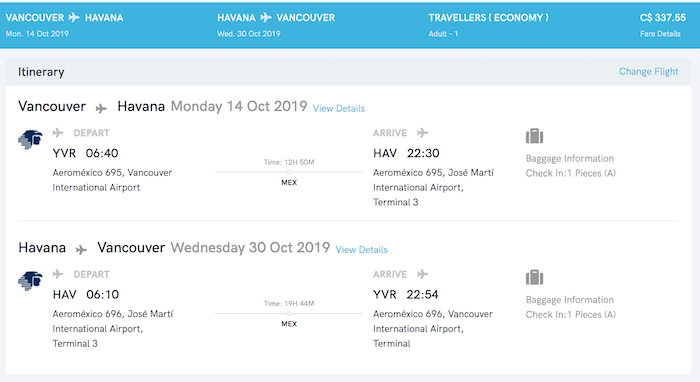Click the Travellers (Economy) header section
The image size is (700, 382).
(x=488, y=25)
